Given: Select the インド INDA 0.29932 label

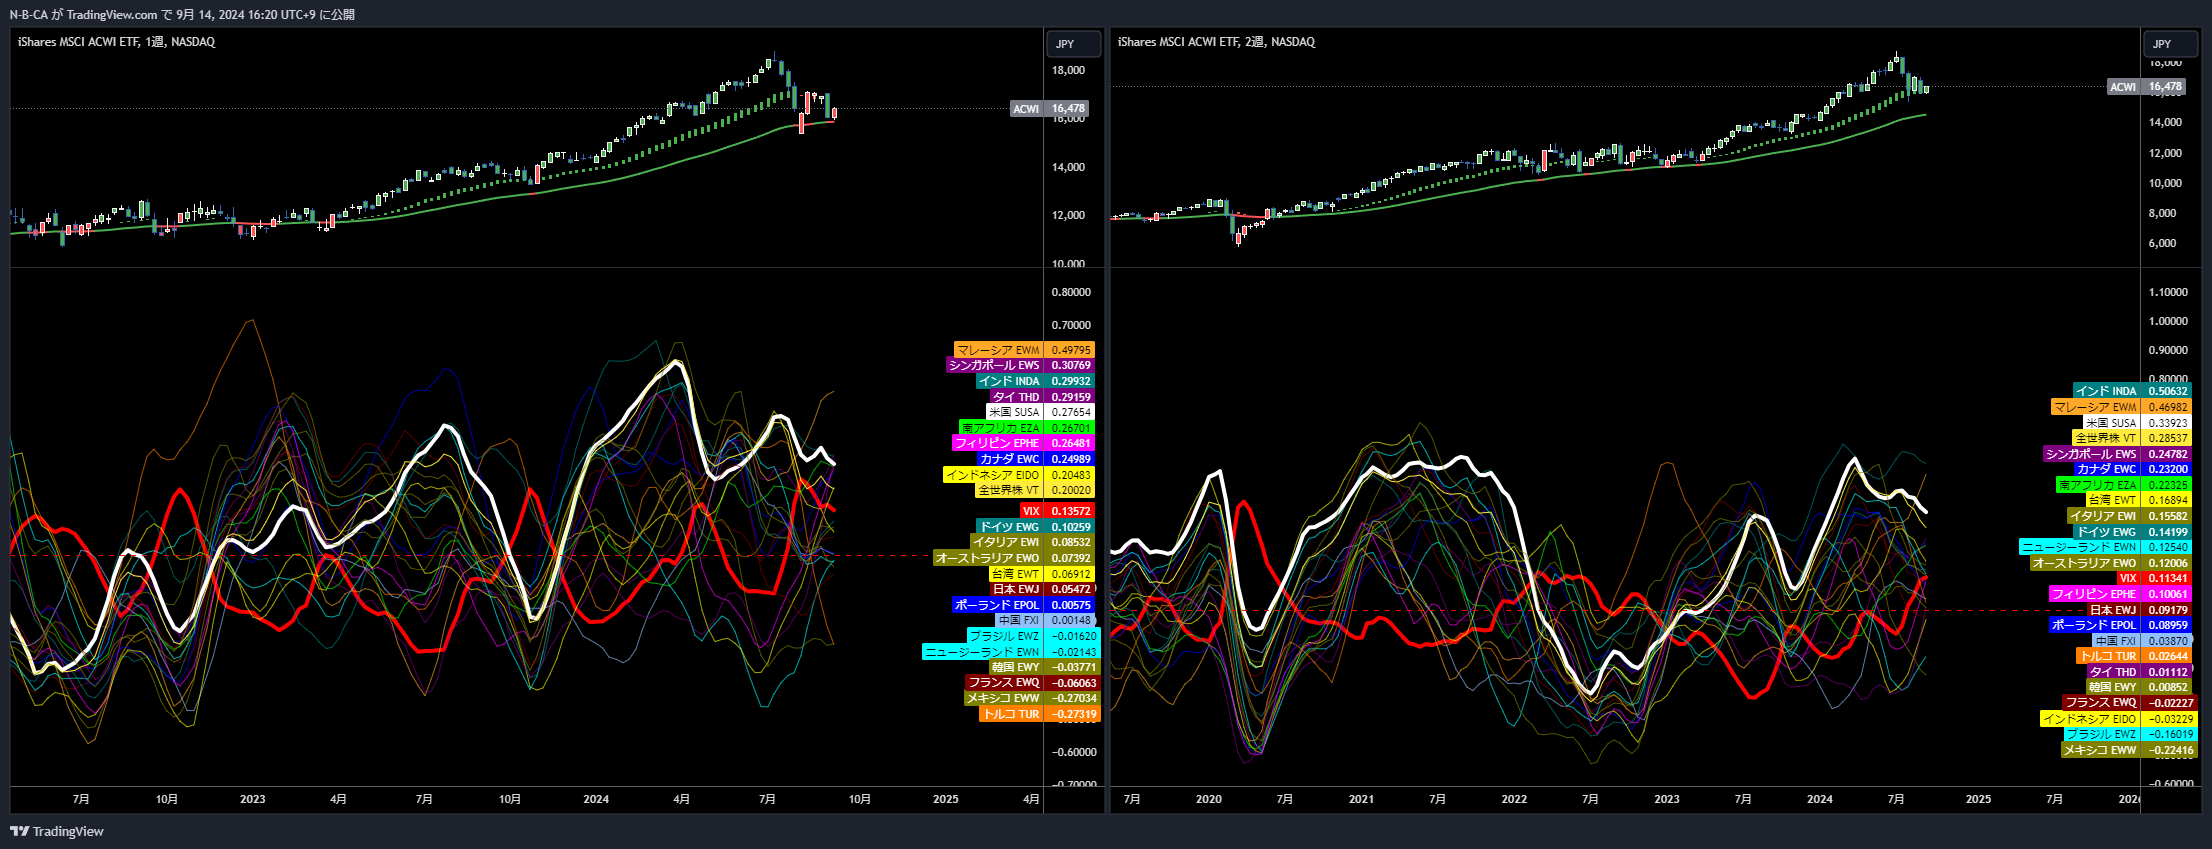Looking at the screenshot, I should point(1035,381).
